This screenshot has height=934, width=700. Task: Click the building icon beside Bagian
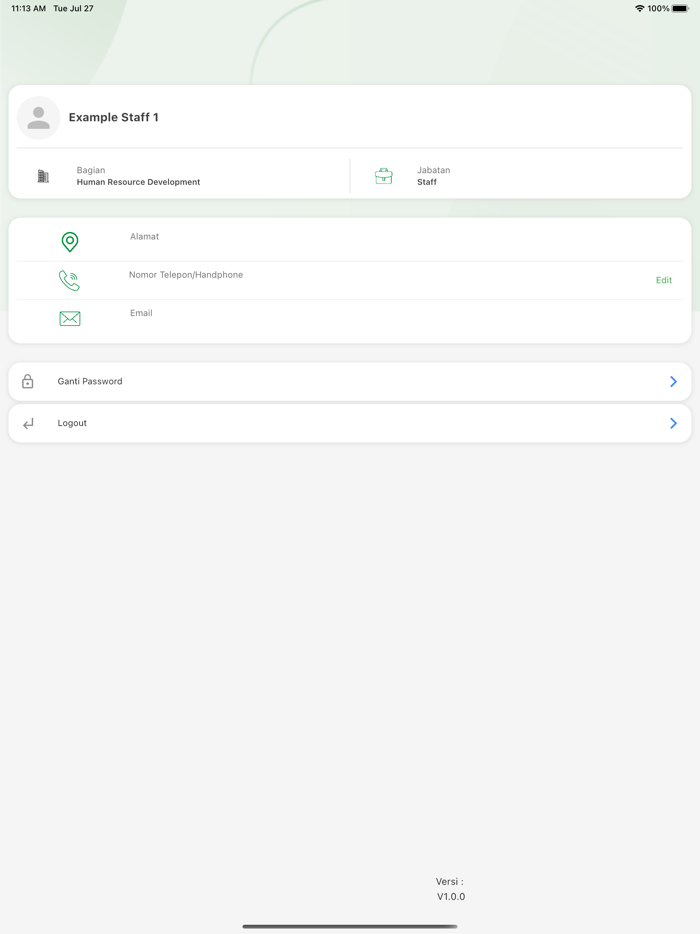point(43,176)
